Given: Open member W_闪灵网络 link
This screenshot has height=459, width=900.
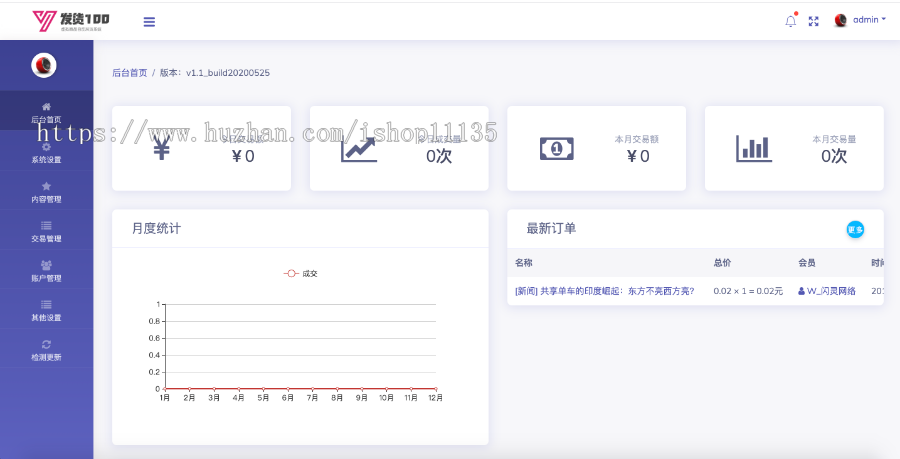Looking at the screenshot, I should click(x=827, y=291).
